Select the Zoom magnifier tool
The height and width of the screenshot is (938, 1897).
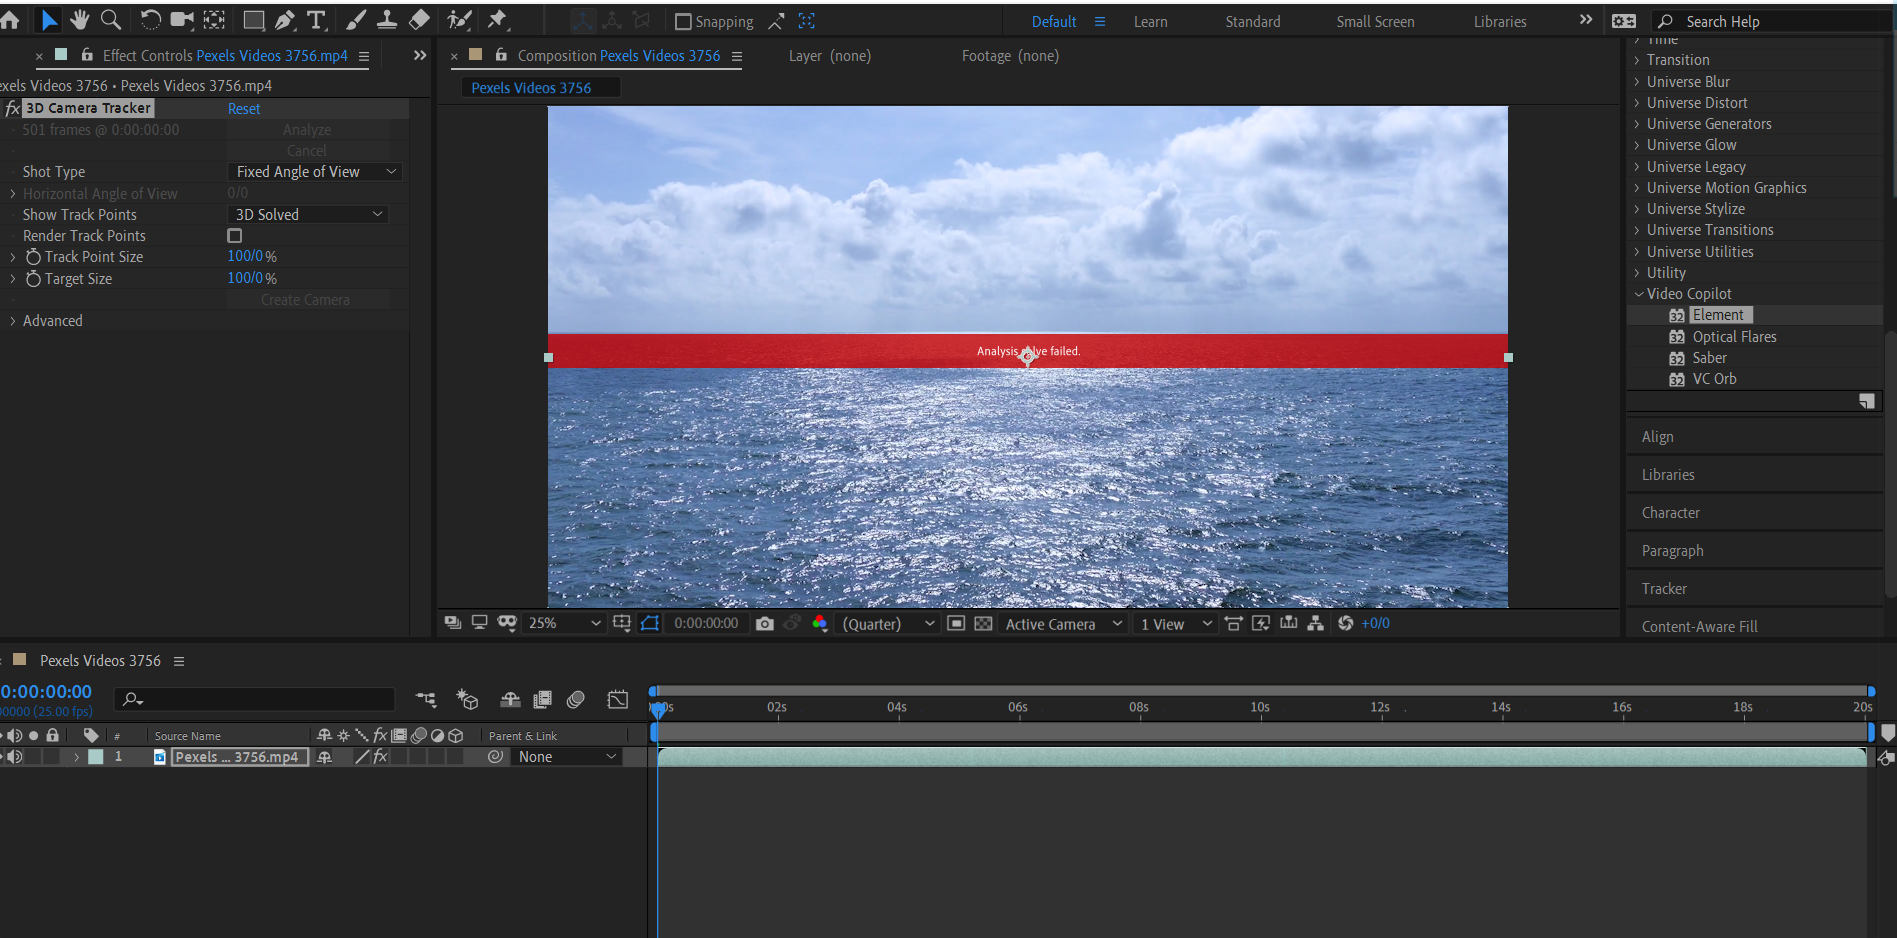(111, 19)
